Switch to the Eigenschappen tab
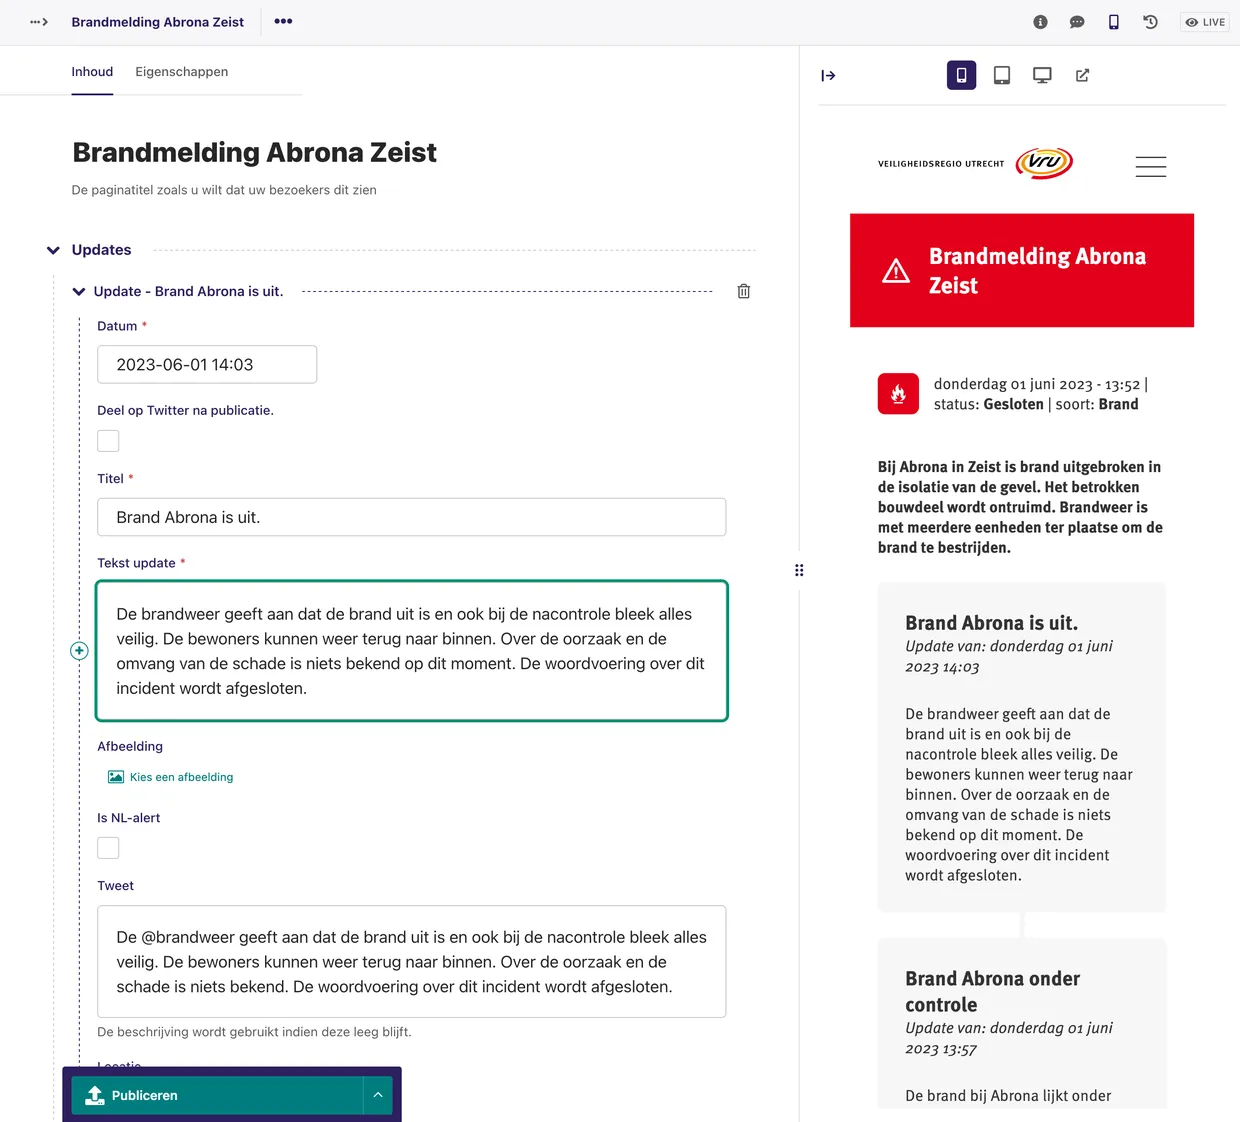The height and width of the screenshot is (1122, 1240). [x=182, y=71]
